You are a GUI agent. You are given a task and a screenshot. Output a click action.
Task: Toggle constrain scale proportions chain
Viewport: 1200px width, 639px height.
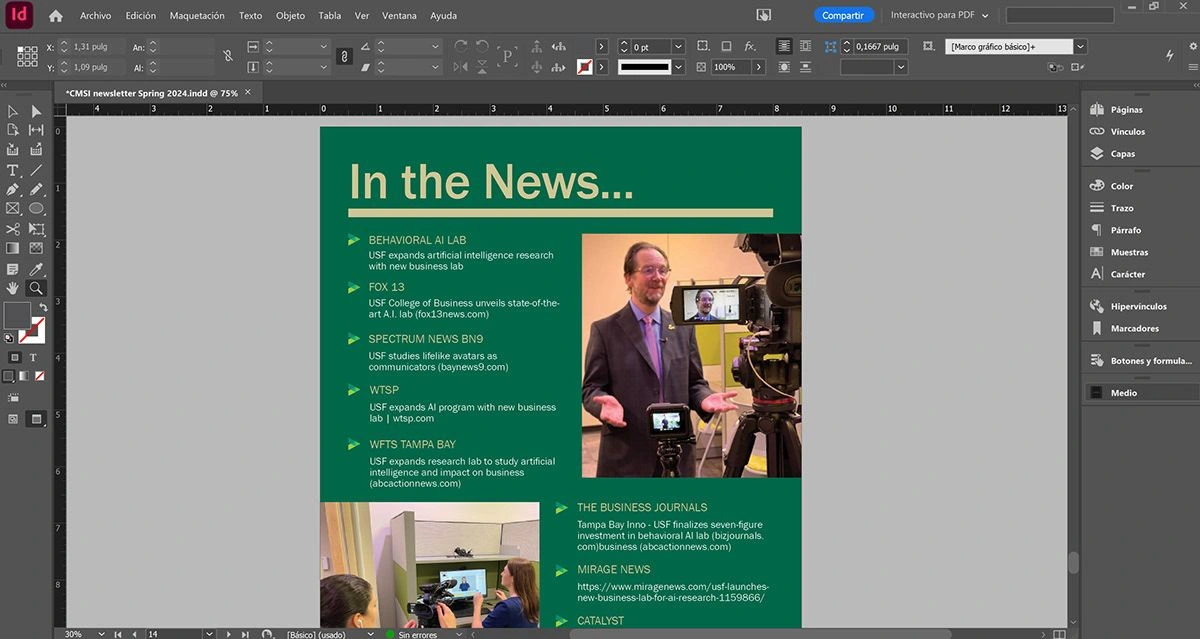tap(344, 56)
